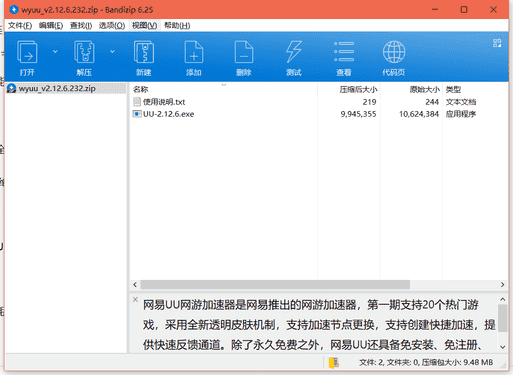Click the file list horizontal scrollbar thumb
The image size is (513, 375).
click(x=275, y=285)
